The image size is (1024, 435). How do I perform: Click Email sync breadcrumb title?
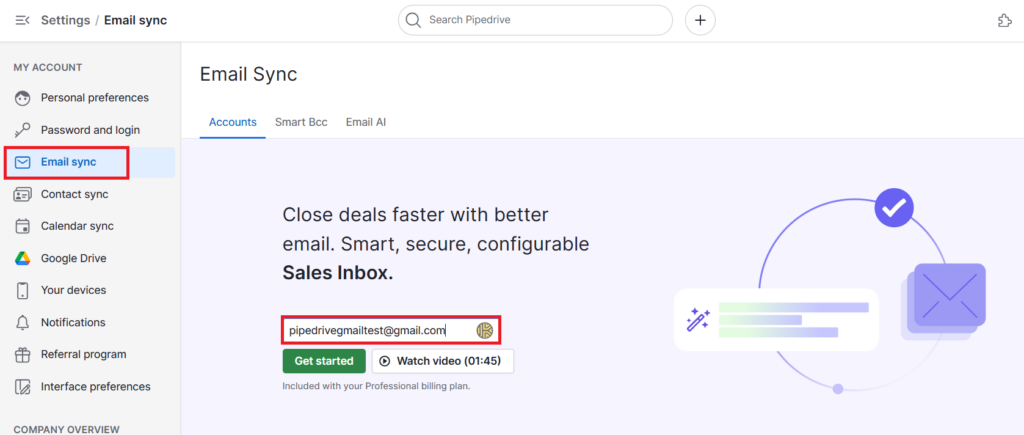(x=135, y=20)
